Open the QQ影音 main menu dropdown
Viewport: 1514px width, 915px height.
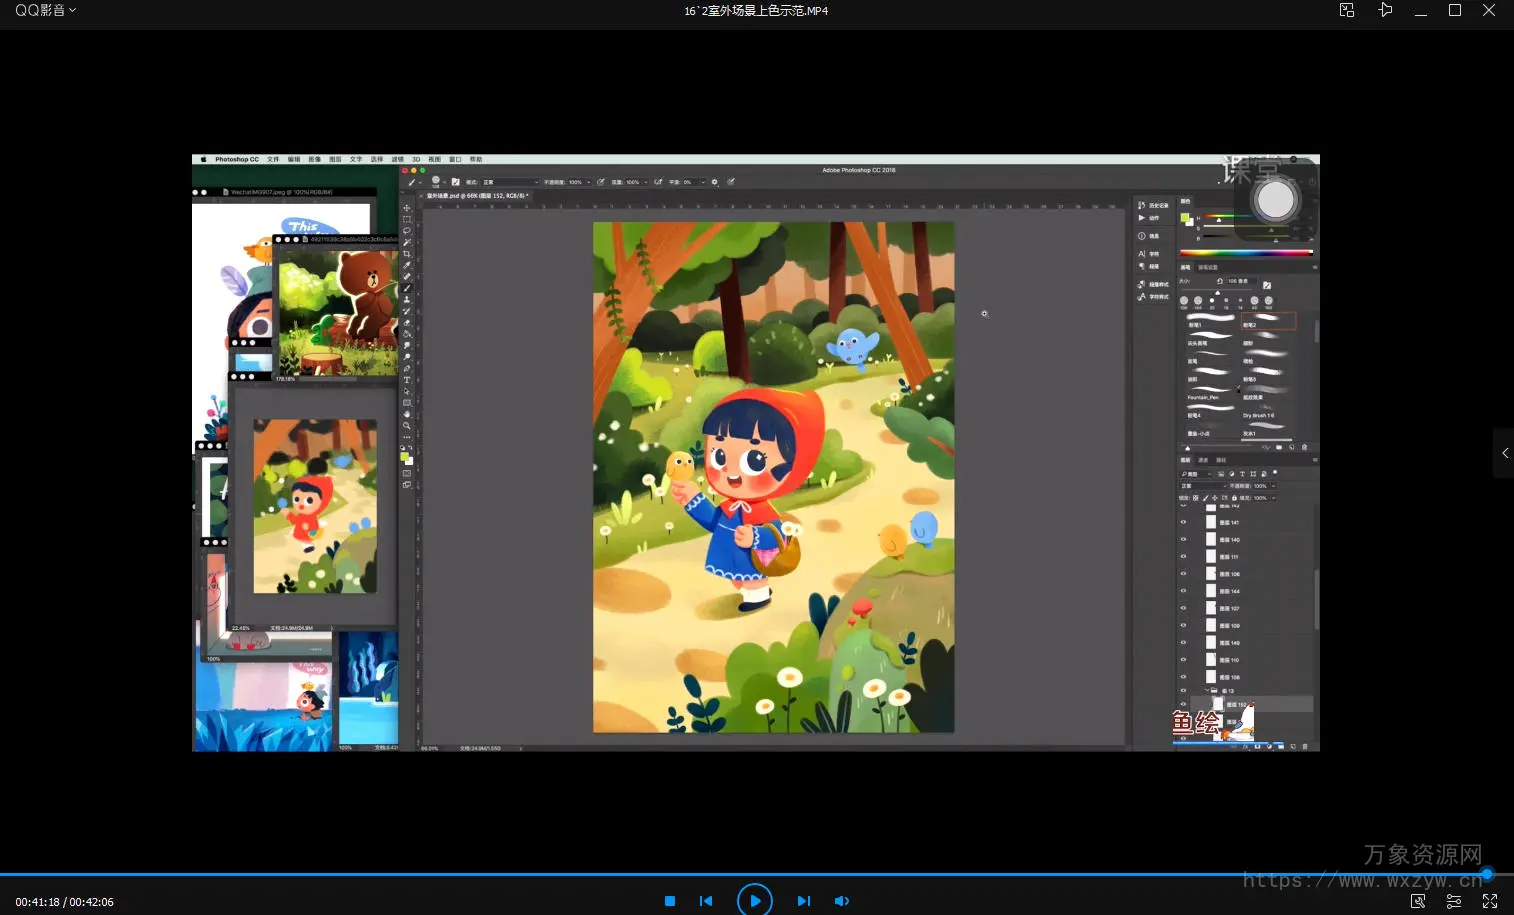pos(45,10)
